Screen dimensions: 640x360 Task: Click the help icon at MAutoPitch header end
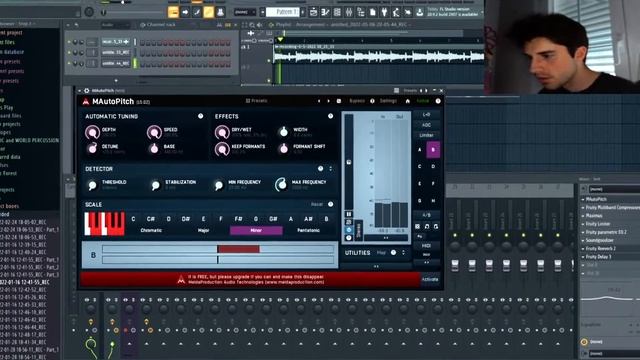pyautogui.click(x=438, y=101)
